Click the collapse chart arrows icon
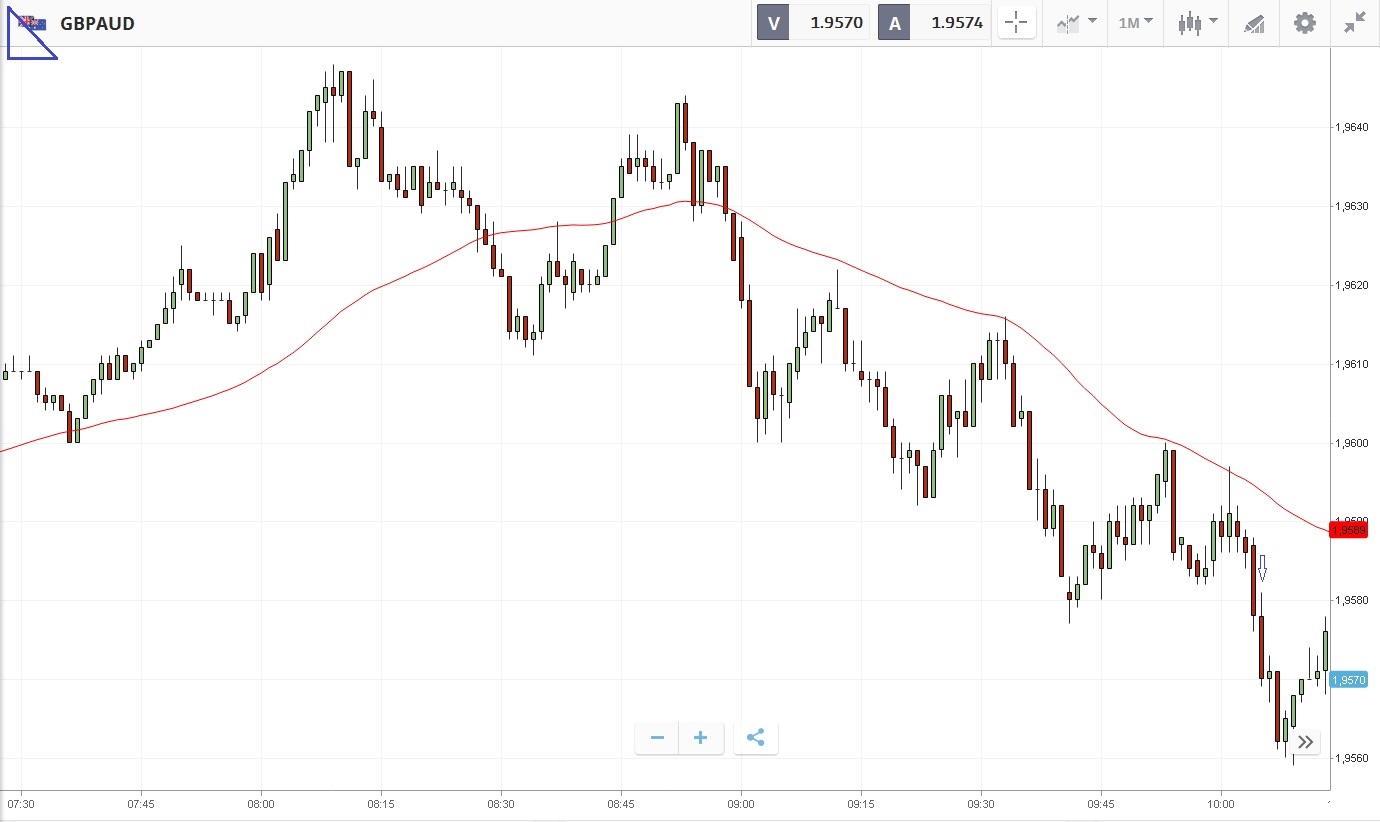Screen dimensions: 1380x822 pyautogui.click(x=1355, y=23)
